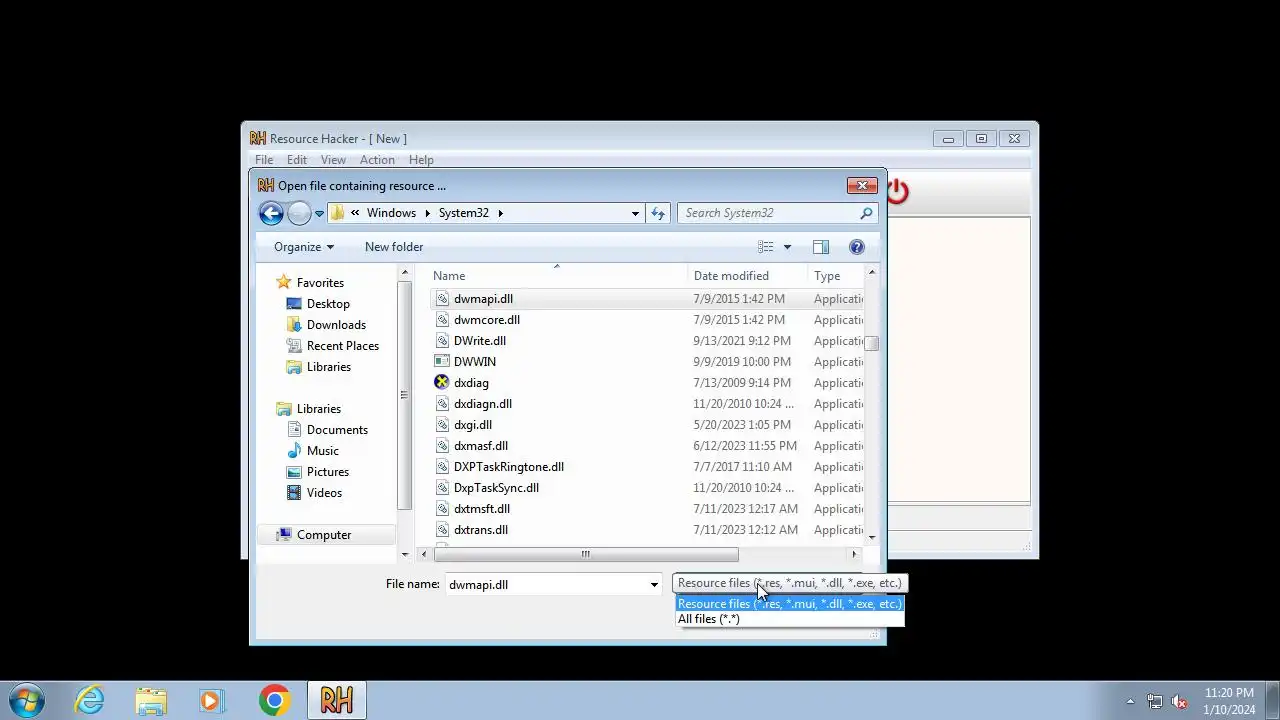Click the file list horizontal scrollbar
The width and height of the screenshot is (1280, 720).
point(586,555)
